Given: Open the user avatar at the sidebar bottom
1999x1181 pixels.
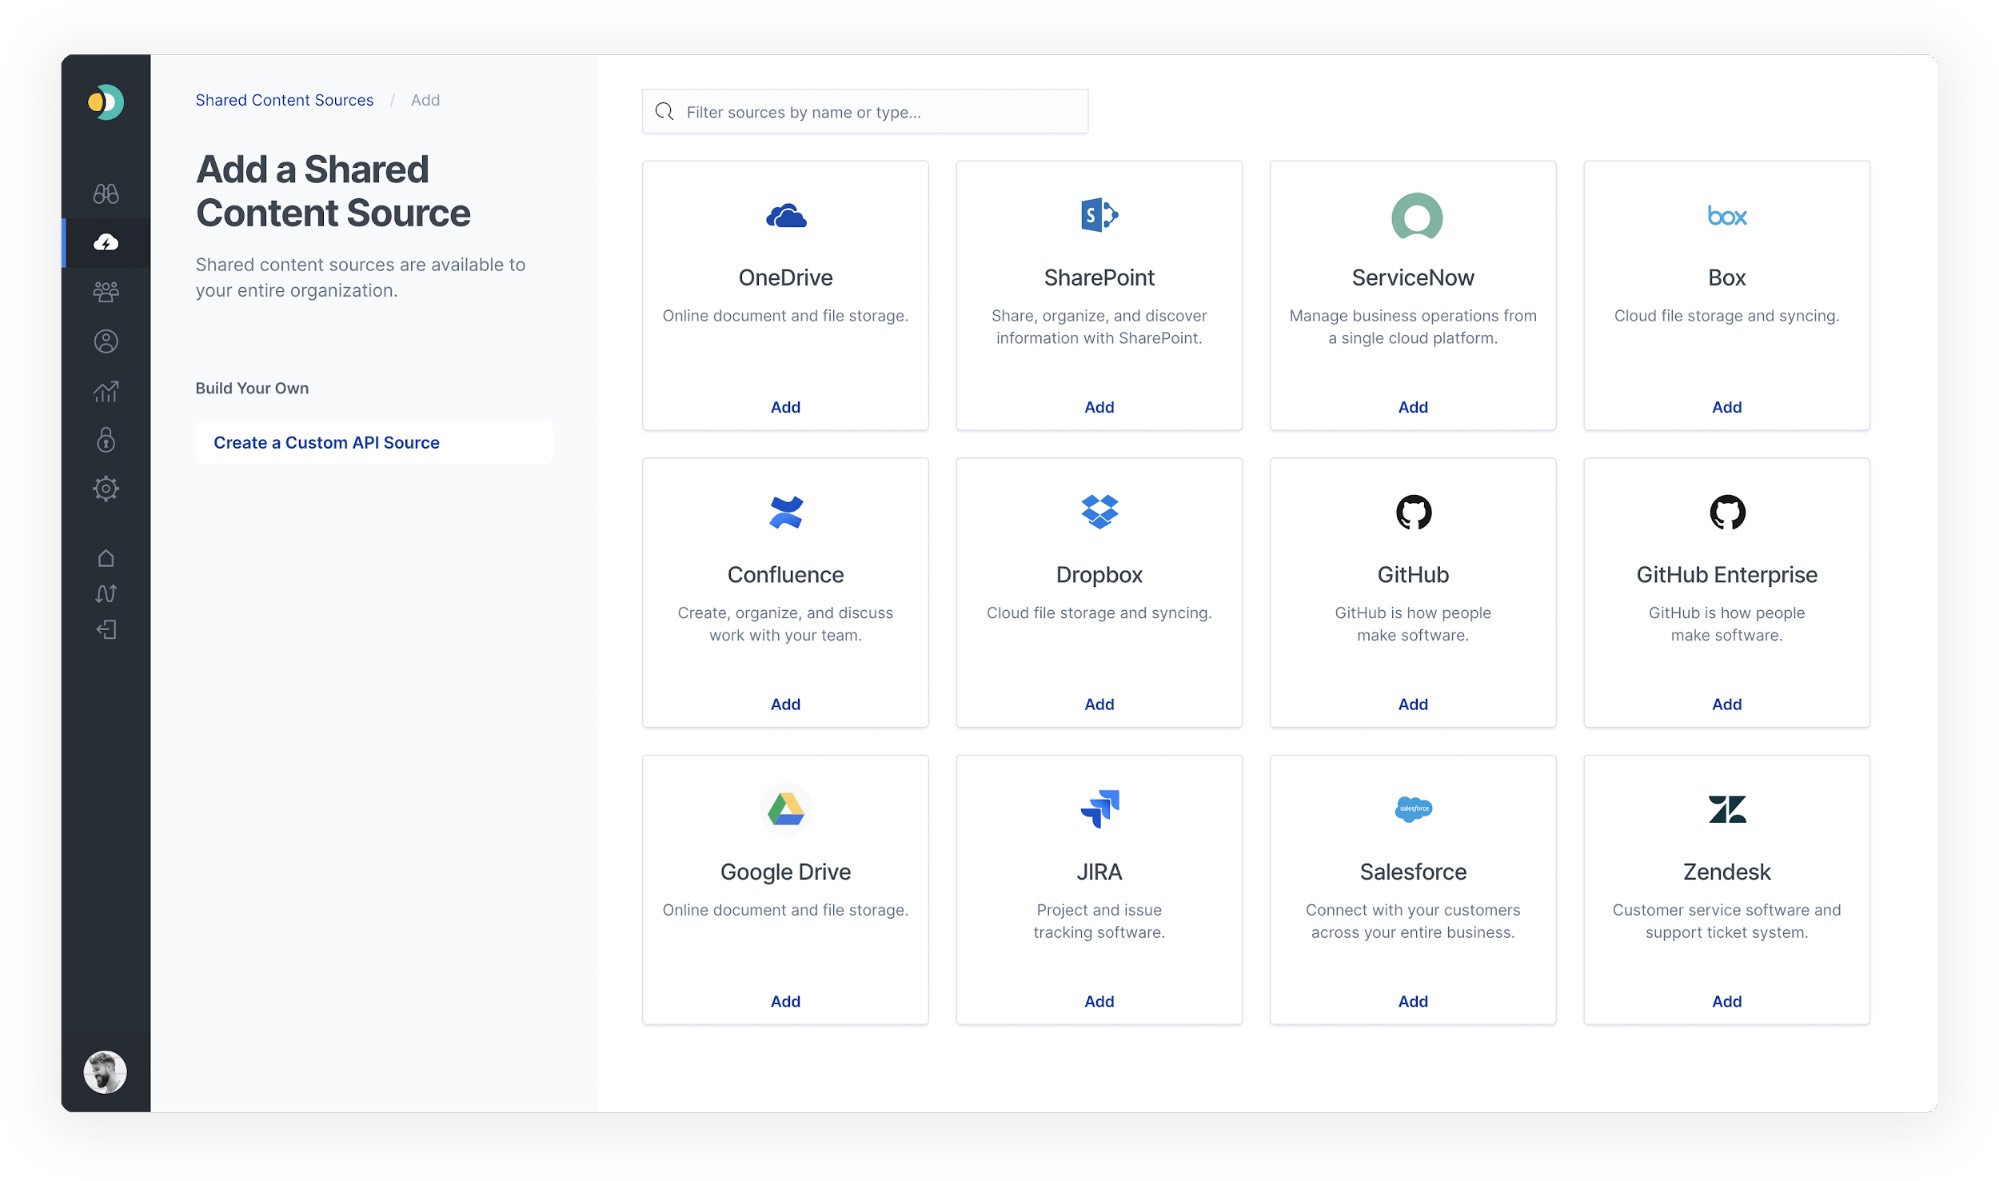Looking at the screenshot, I should 105,1072.
